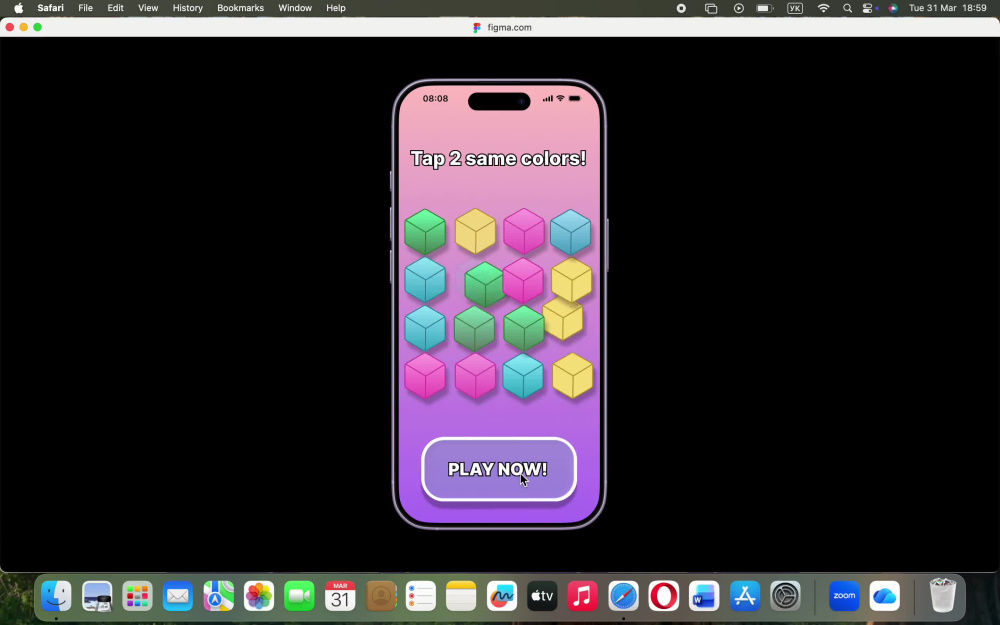This screenshot has height=625, width=1000.
Task: Open Control Center in the menu bar
Action: pos(867,8)
